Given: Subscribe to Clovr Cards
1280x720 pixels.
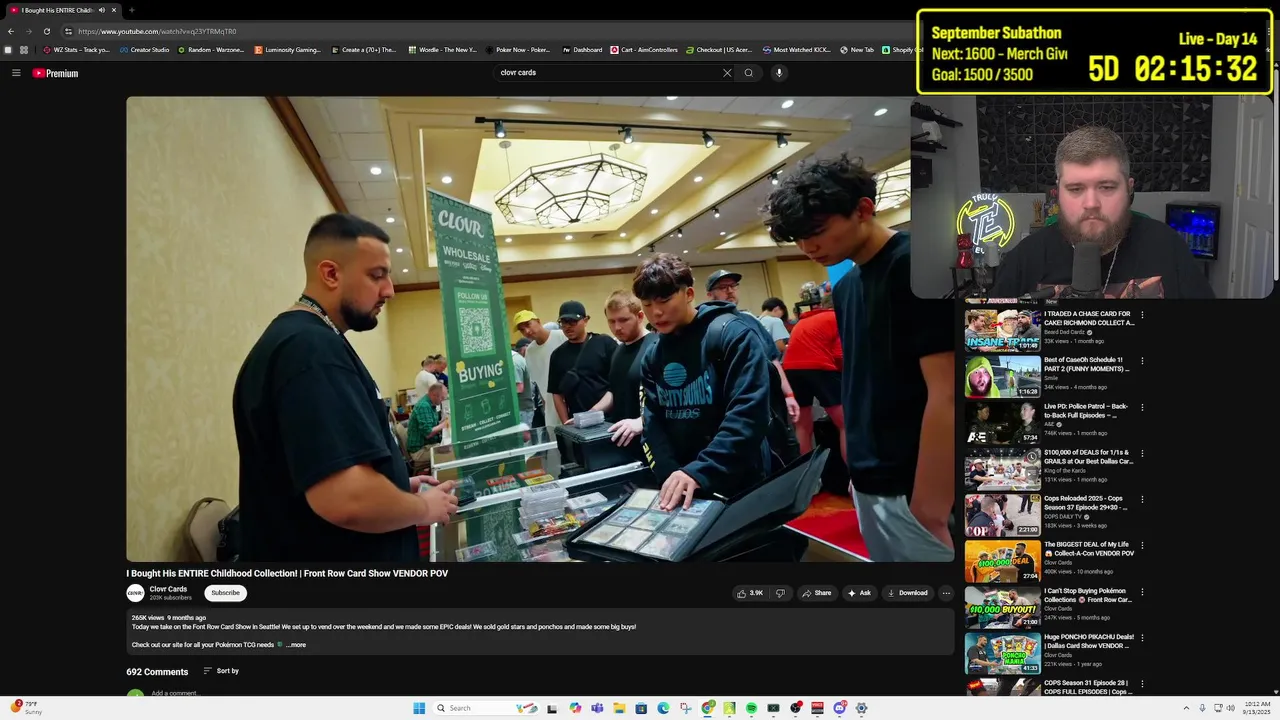Looking at the screenshot, I should pos(225,593).
